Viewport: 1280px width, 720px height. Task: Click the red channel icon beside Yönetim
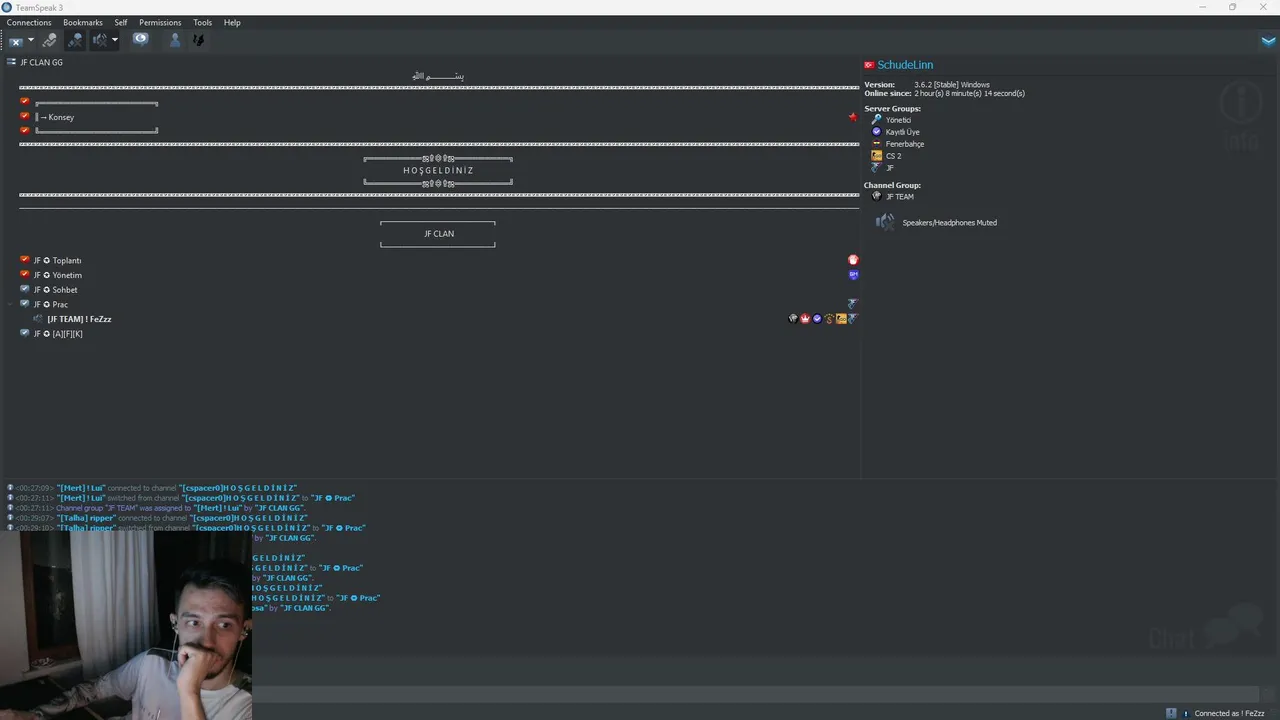click(25, 275)
